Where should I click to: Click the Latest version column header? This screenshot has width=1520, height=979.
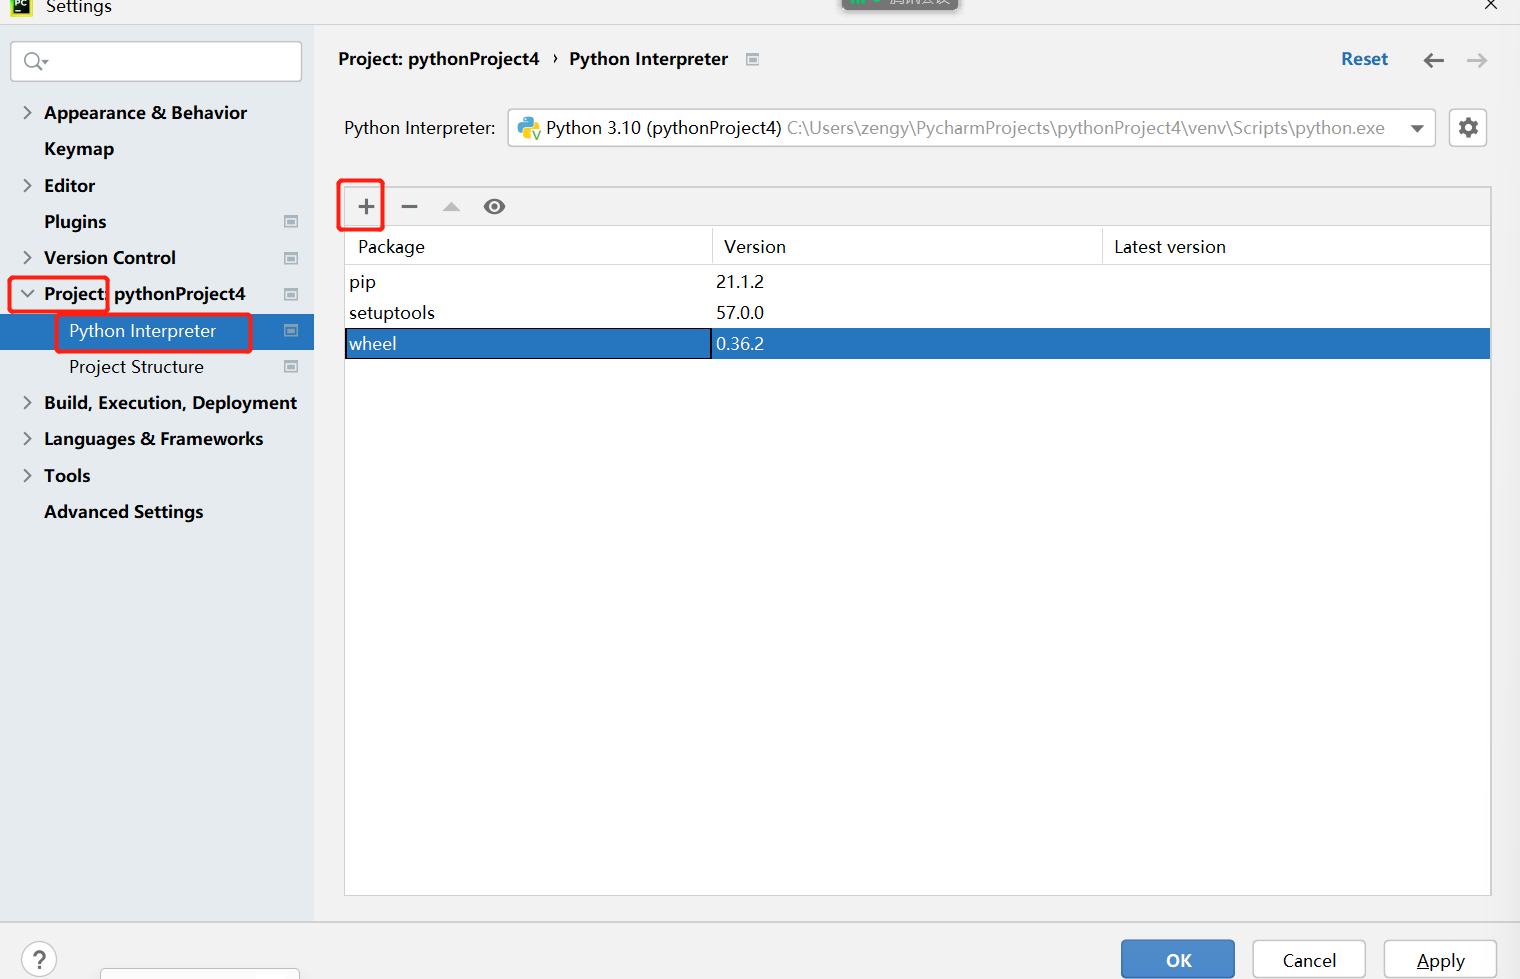point(1296,247)
